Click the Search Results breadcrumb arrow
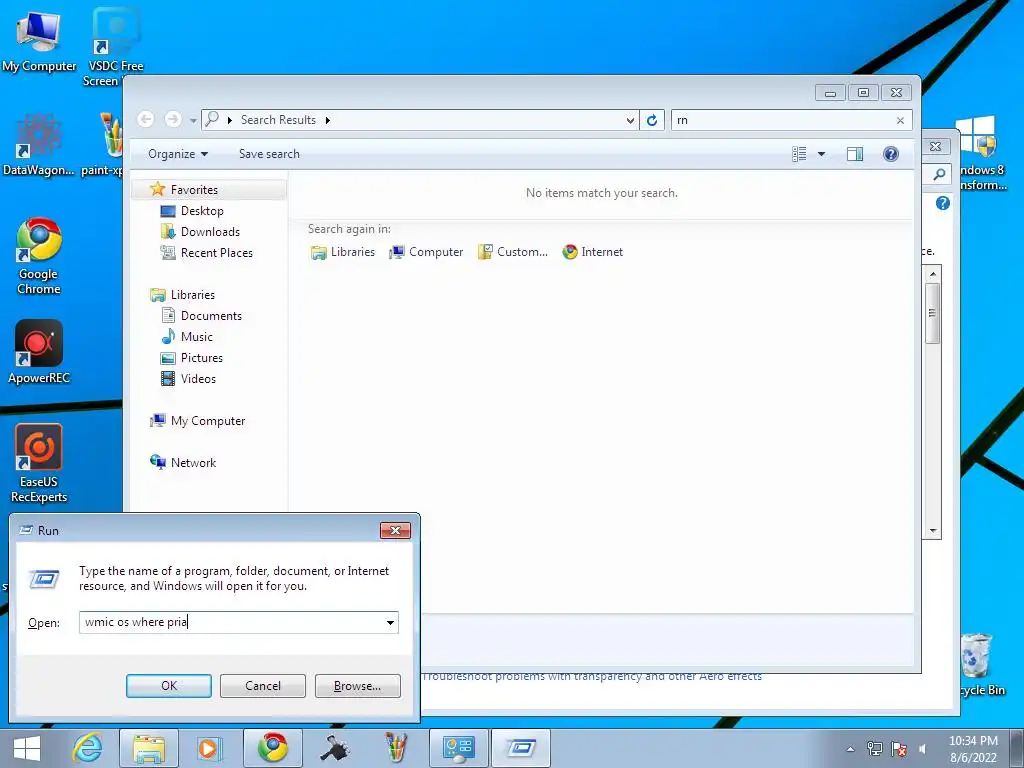The image size is (1024, 768). pos(327,120)
